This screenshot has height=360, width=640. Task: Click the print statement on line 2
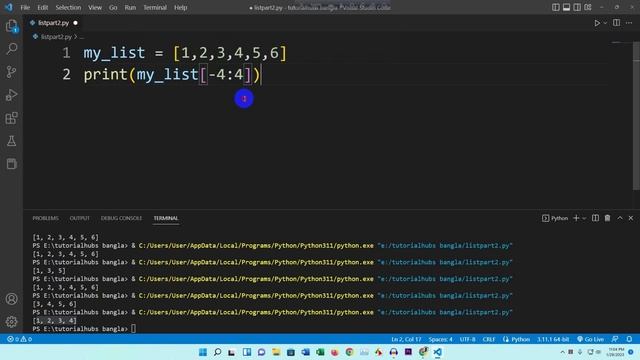click(171, 75)
